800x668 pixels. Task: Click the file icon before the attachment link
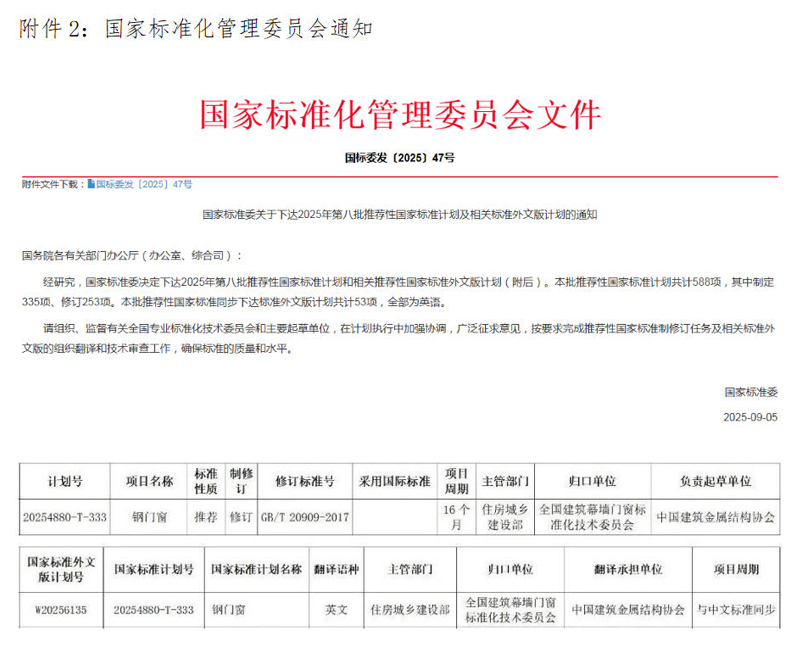pyautogui.click(x=91, y=185)
